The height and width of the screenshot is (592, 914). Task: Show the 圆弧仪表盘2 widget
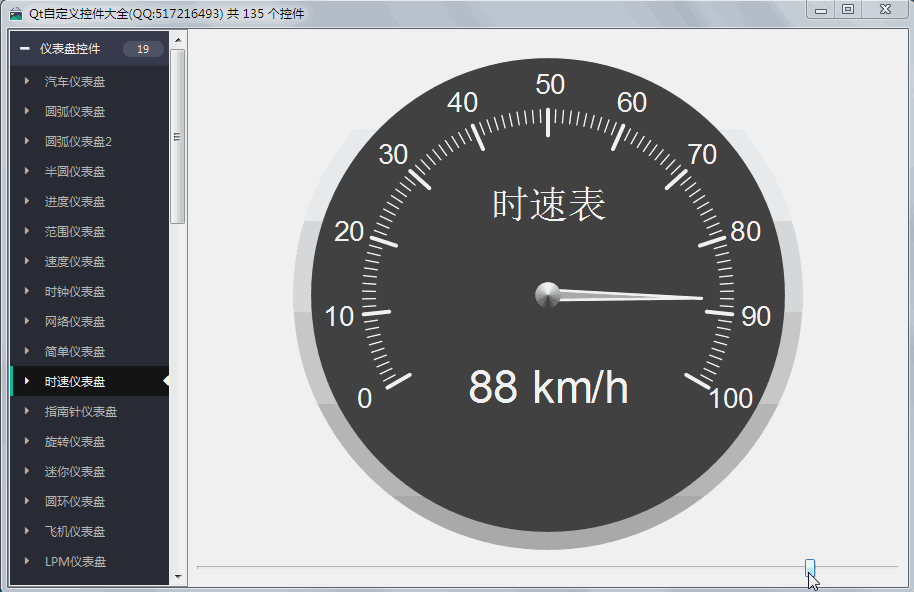point(78,142)
